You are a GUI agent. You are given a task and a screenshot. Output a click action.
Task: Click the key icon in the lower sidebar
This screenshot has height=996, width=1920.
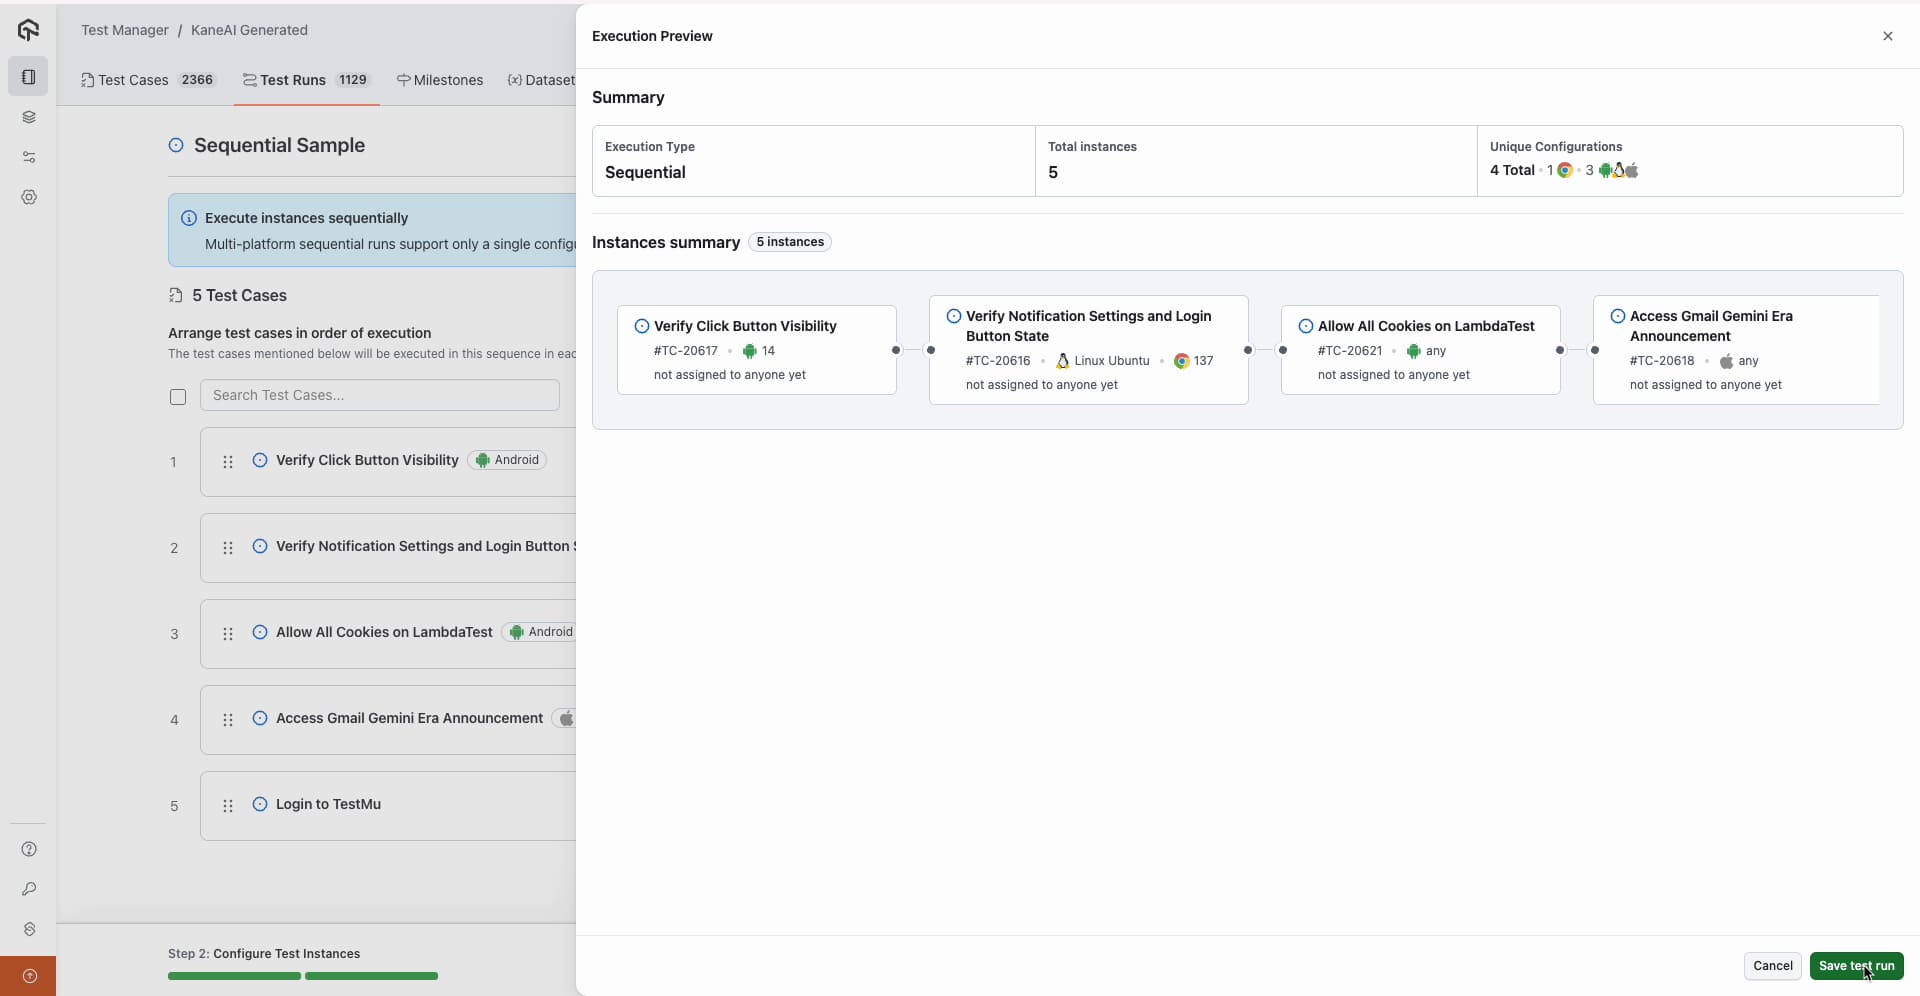click(28, 890)
